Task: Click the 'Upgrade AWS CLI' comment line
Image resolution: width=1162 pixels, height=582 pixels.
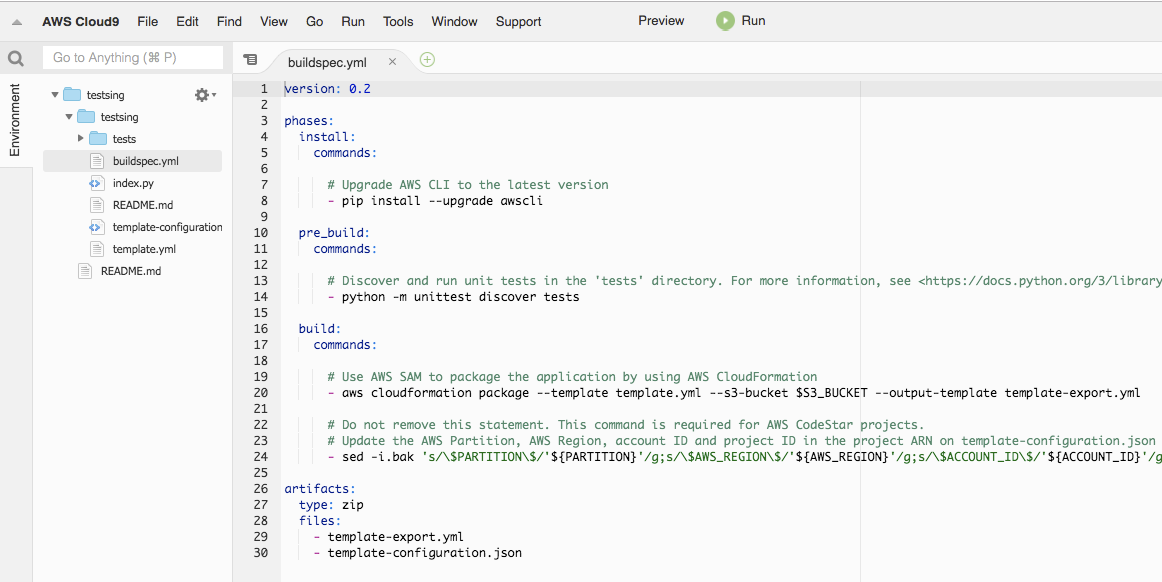Action: 468,185
